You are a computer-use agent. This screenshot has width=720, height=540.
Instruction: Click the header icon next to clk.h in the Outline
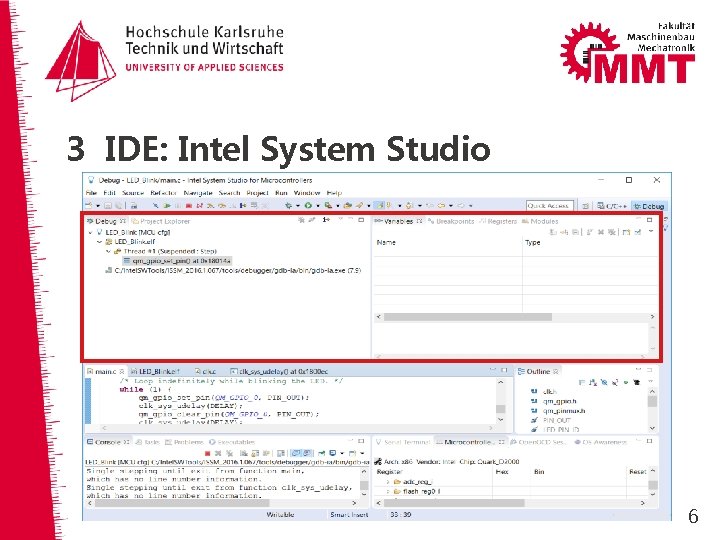[534, 391]
